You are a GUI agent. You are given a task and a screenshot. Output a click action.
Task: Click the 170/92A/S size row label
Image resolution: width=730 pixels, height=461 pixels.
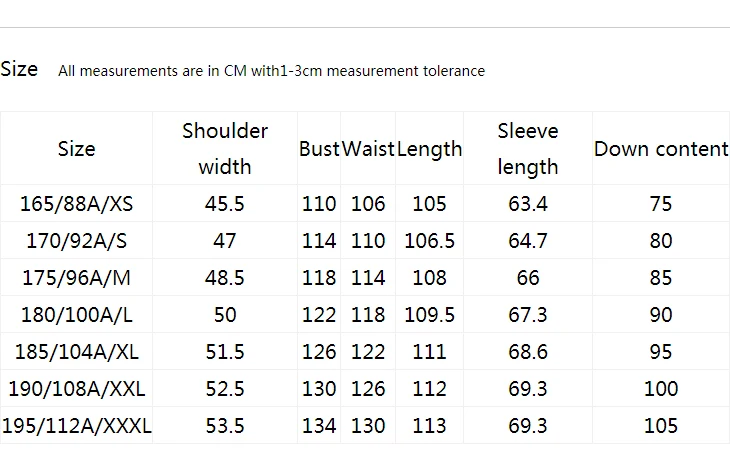click(76, 241)
